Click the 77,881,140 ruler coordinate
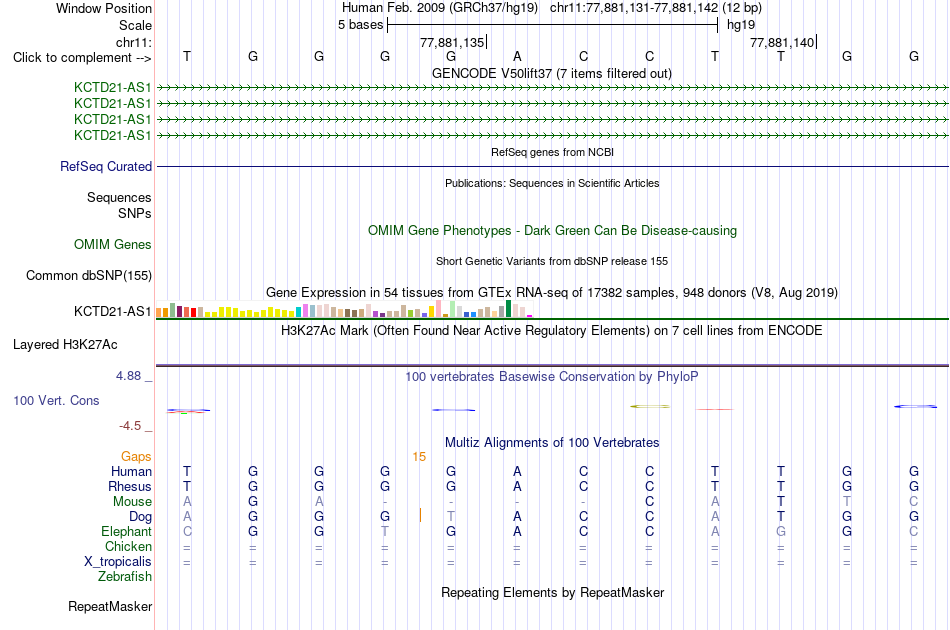This screenshot has width=950, height=630. (x=782, y=42)
